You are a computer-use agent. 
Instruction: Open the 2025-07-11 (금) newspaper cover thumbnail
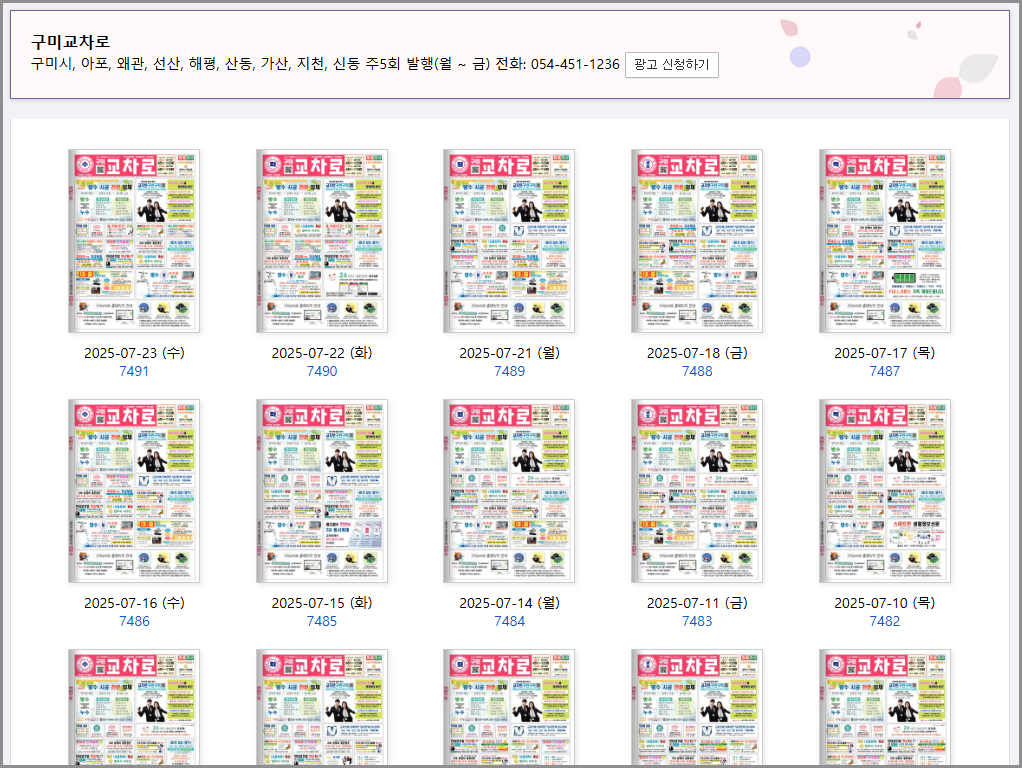(697, 491)
